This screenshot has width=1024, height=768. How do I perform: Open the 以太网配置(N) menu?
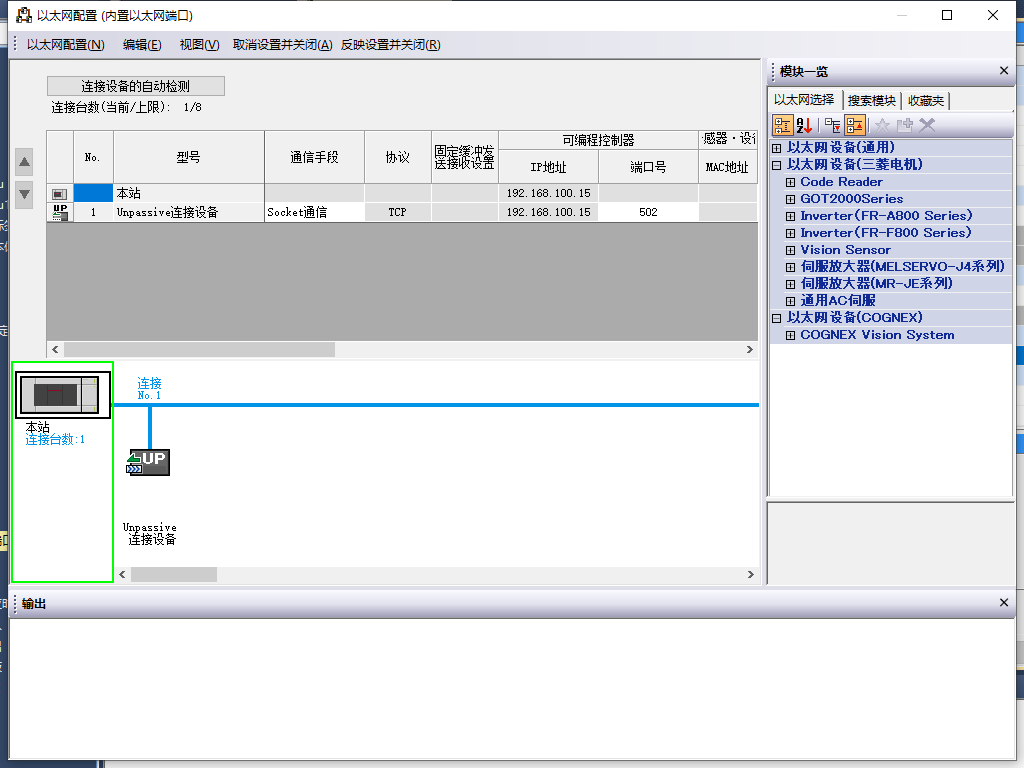click(x=65, y=44)
